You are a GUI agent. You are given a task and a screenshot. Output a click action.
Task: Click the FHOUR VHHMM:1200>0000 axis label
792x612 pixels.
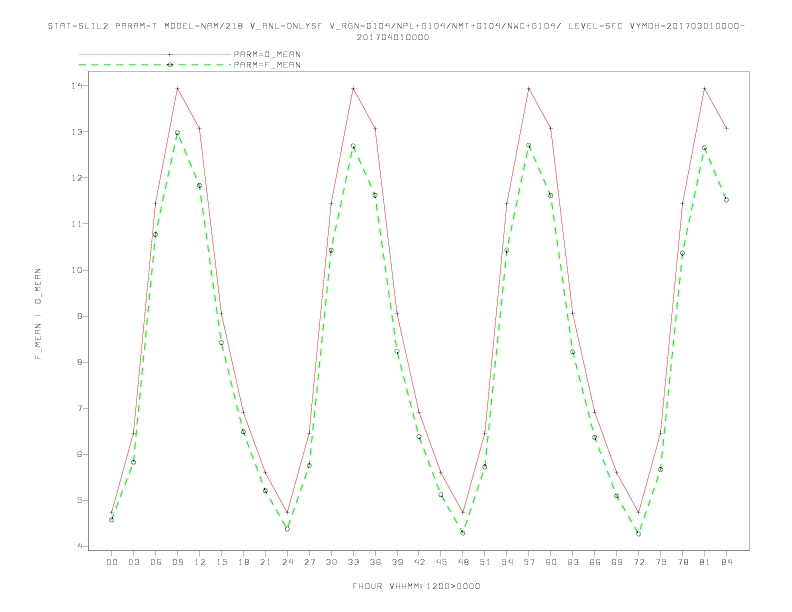416,586
